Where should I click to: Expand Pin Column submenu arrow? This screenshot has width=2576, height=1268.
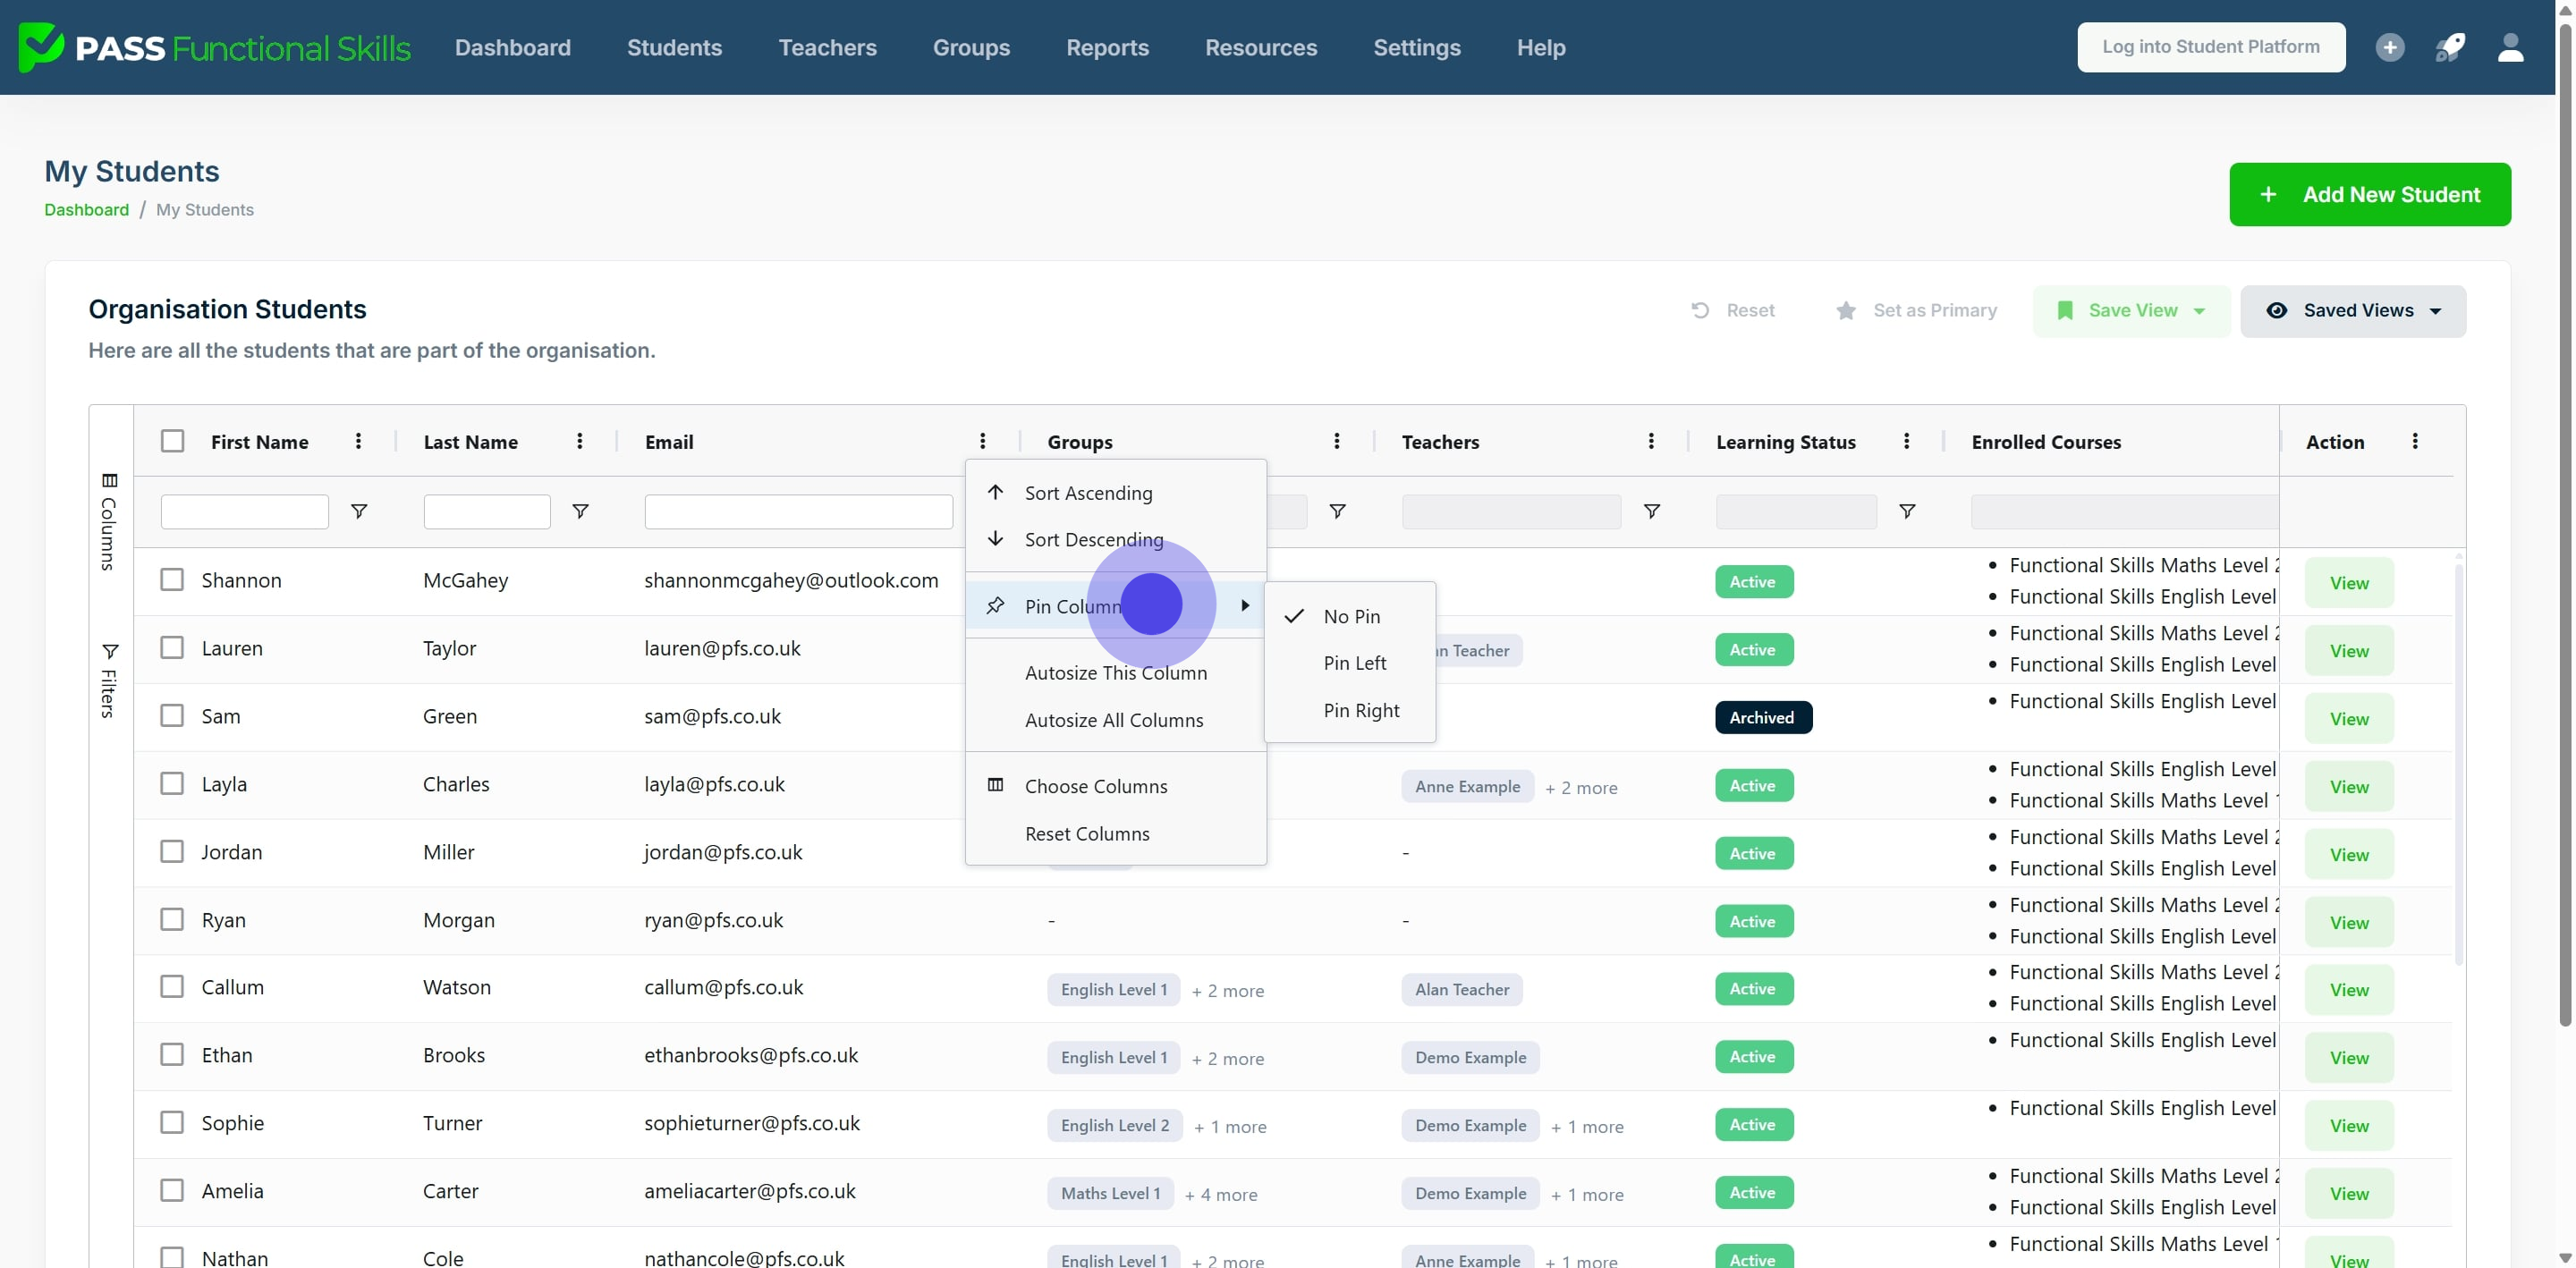point(1245,605)
